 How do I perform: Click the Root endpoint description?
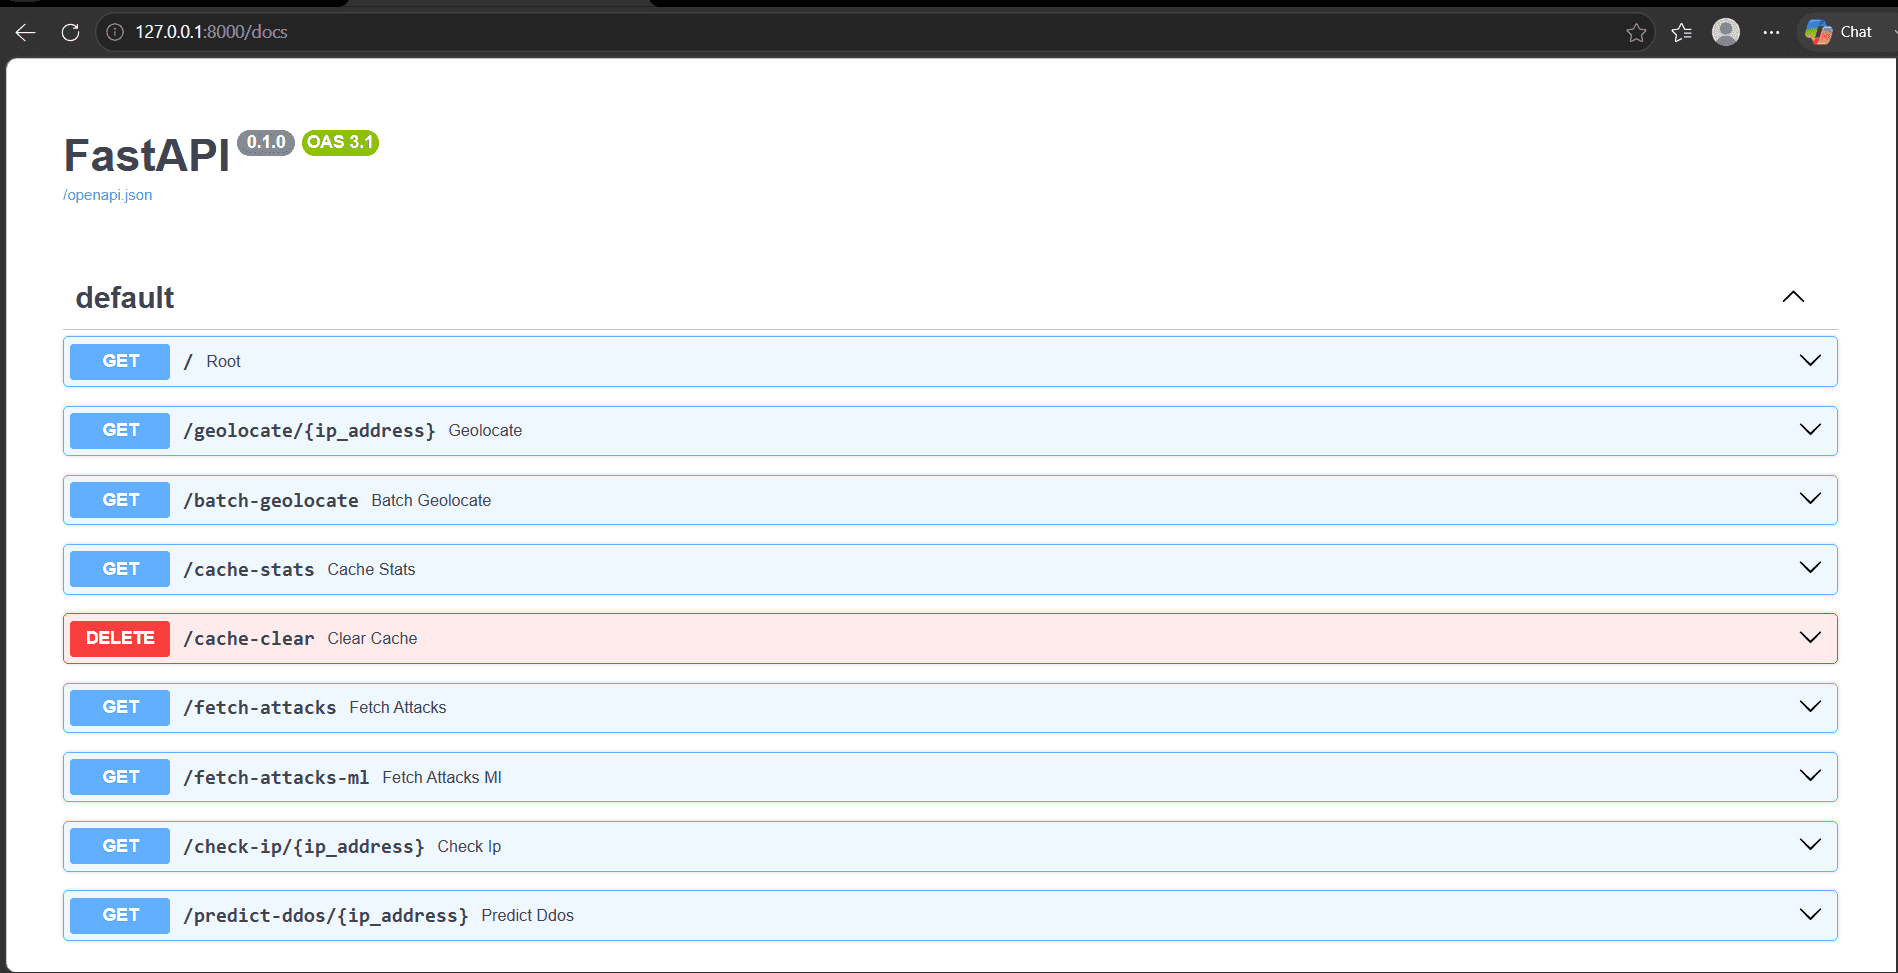pyautogui.click(x=223, y=361)
